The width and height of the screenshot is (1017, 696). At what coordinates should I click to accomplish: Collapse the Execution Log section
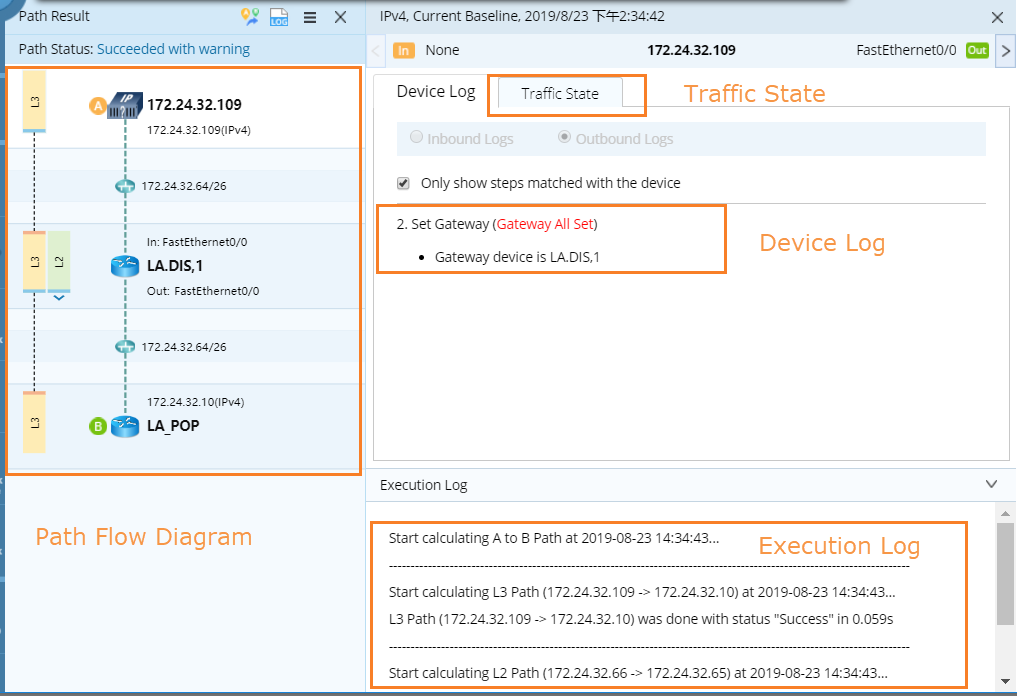[991, 484]
